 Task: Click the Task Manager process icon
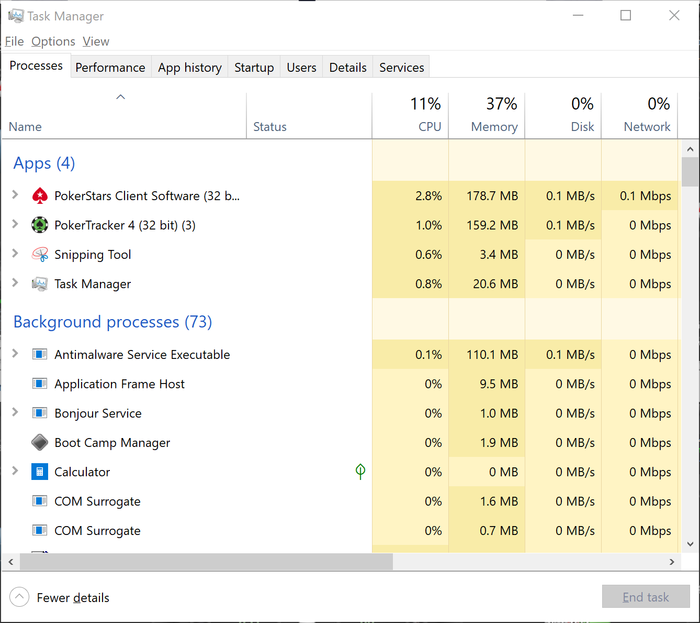click(40, 284)
